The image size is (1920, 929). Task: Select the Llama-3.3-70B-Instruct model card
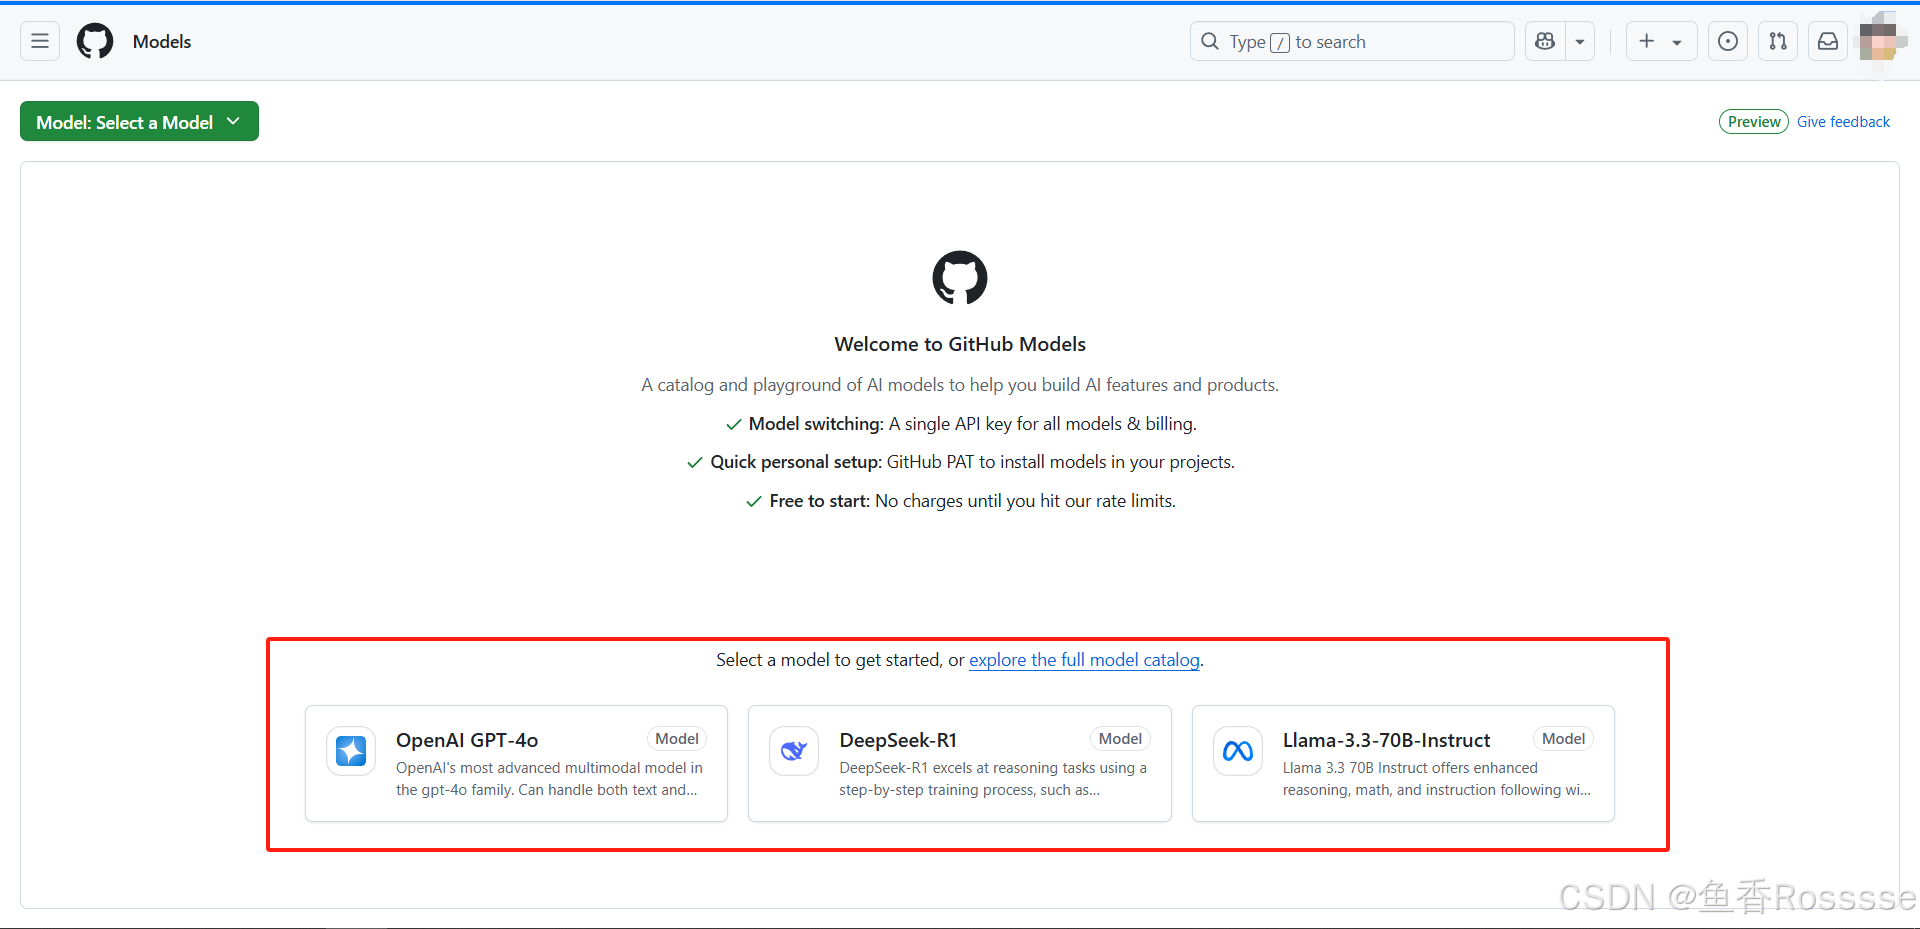click(1403, 763)
